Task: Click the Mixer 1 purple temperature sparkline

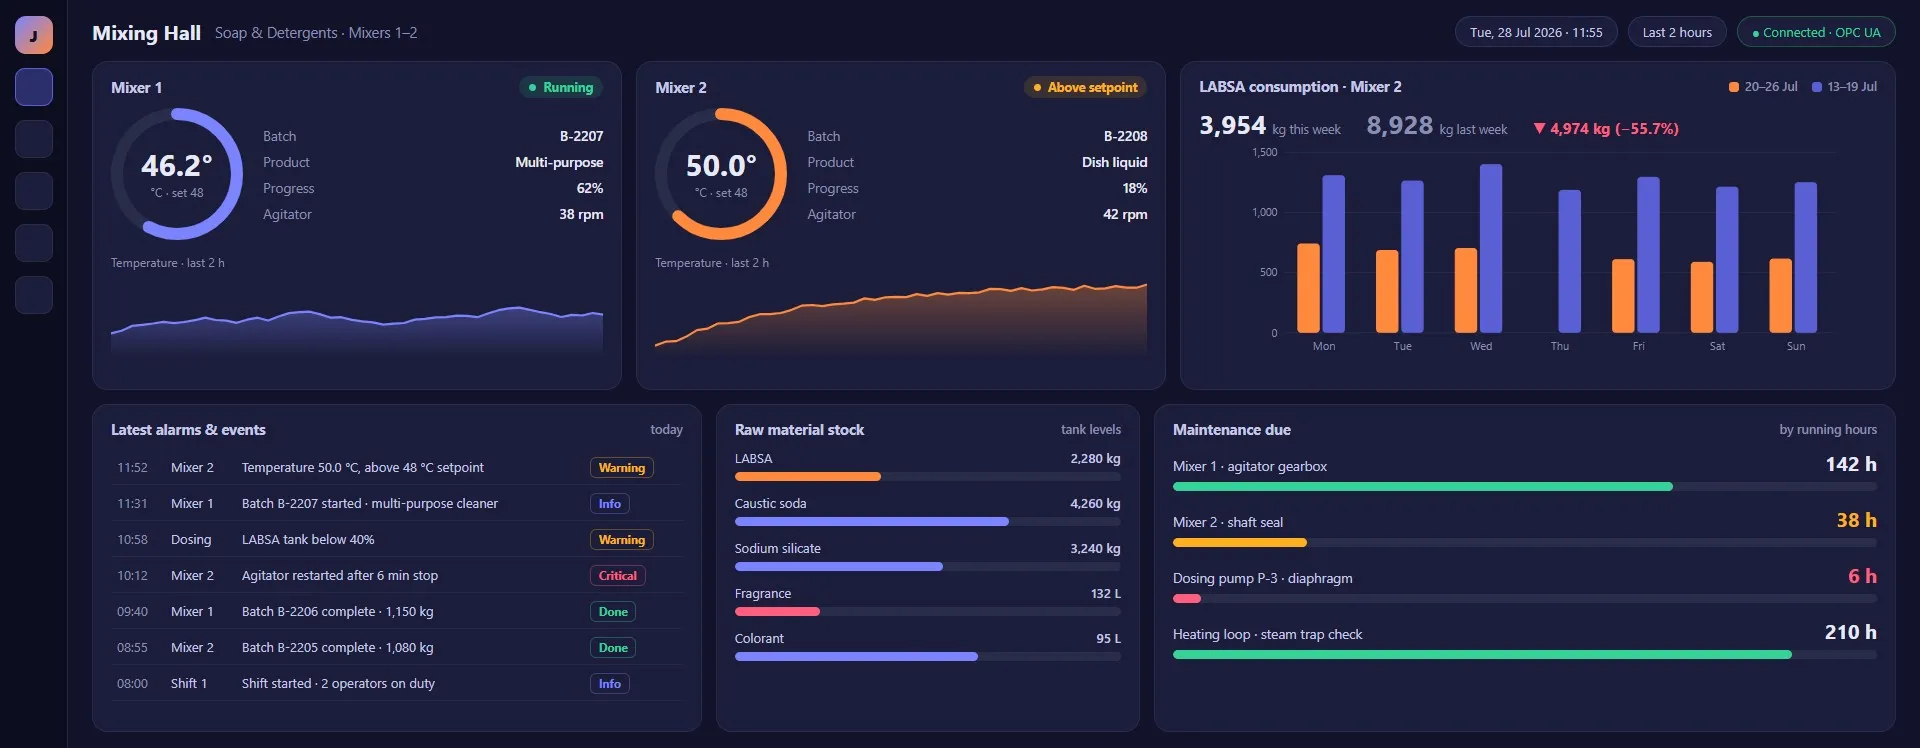Action: click(357, 330)
